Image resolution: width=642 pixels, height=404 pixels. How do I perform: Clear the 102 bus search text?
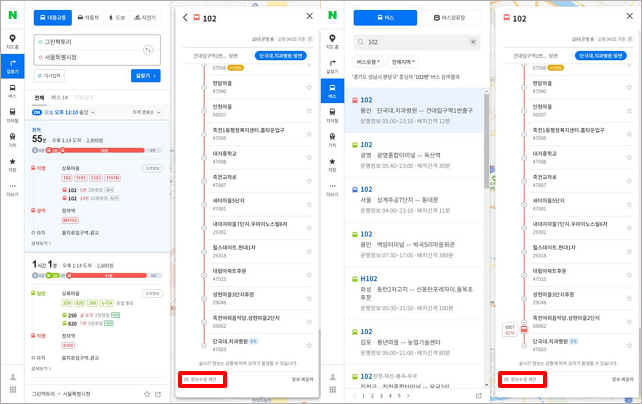click(473, 42)
